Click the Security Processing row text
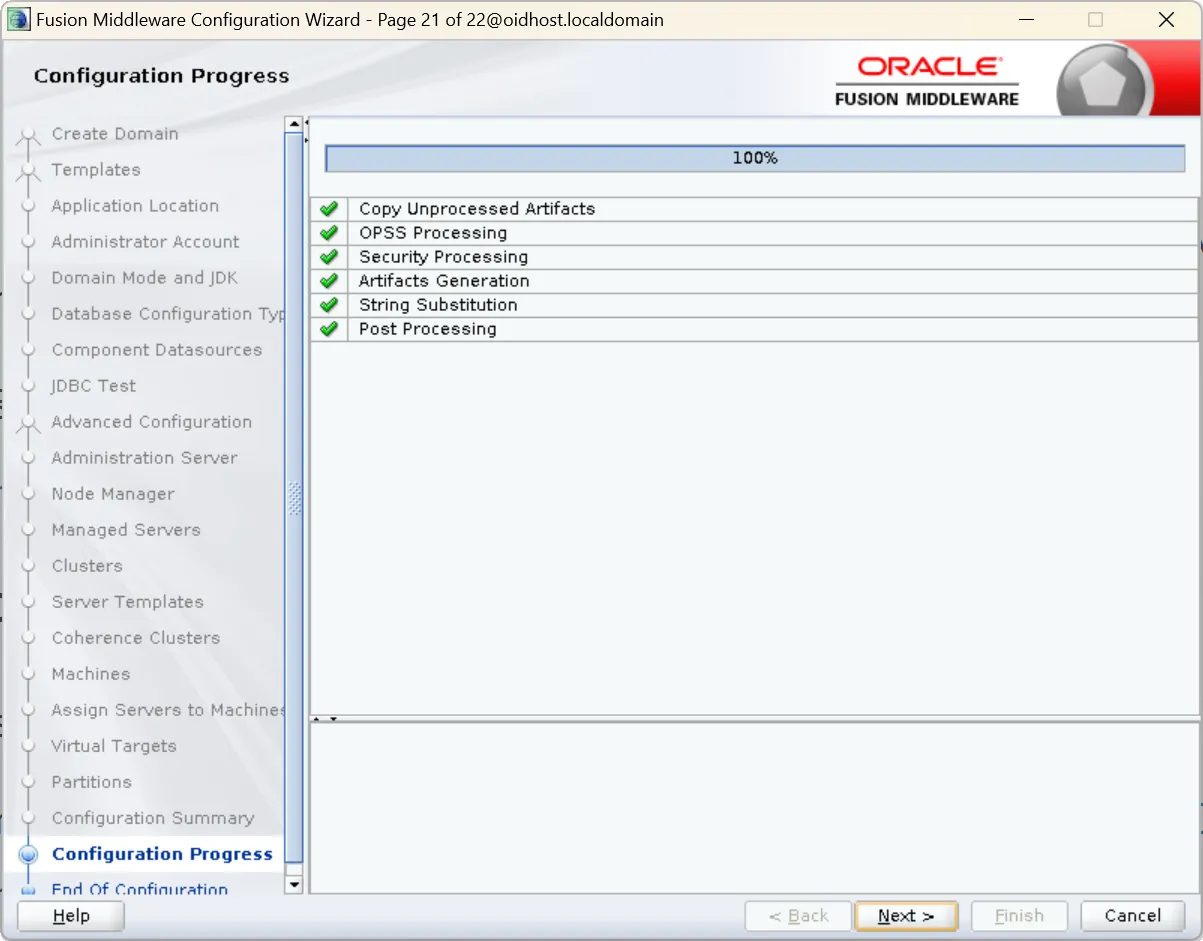The width and height of the screenshot is (1203, 941). (x=444, y=257)
